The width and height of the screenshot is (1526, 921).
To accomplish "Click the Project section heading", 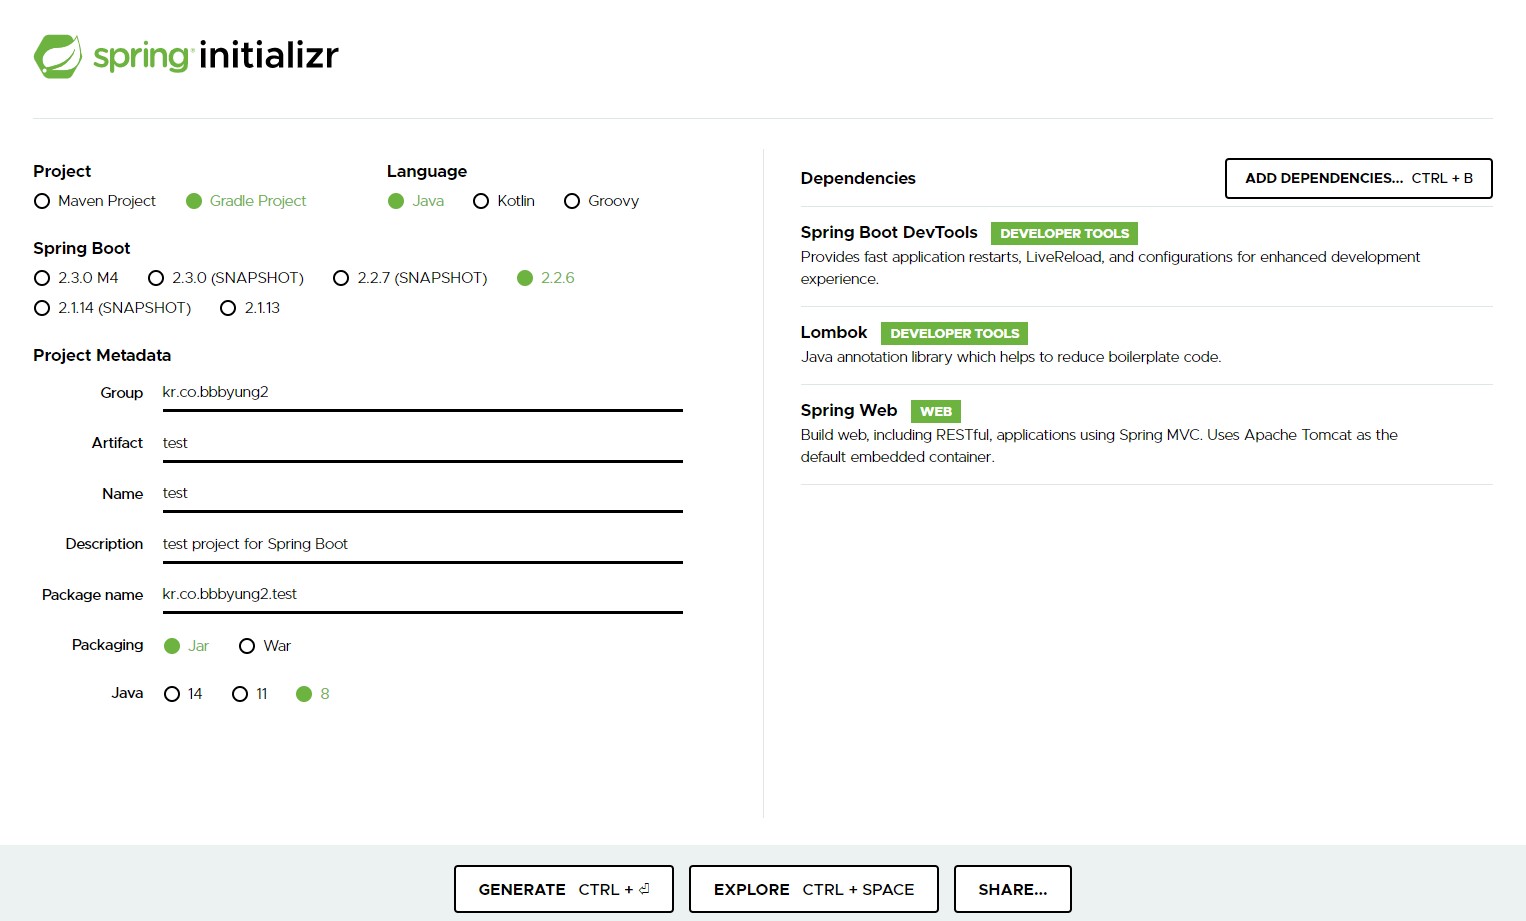I will pos(62,171).
